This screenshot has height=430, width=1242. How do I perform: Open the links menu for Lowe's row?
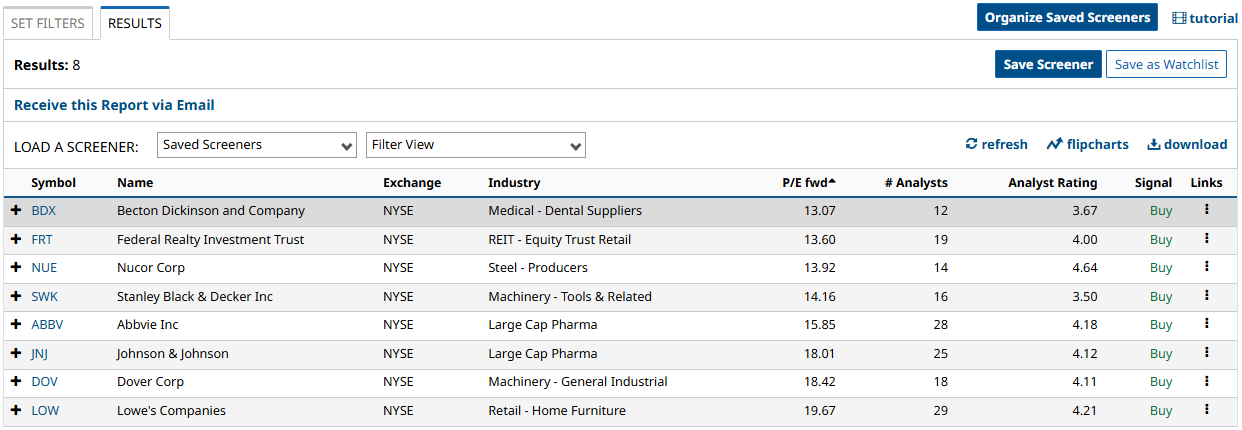pyautogui.click(x=1206, y=410)
